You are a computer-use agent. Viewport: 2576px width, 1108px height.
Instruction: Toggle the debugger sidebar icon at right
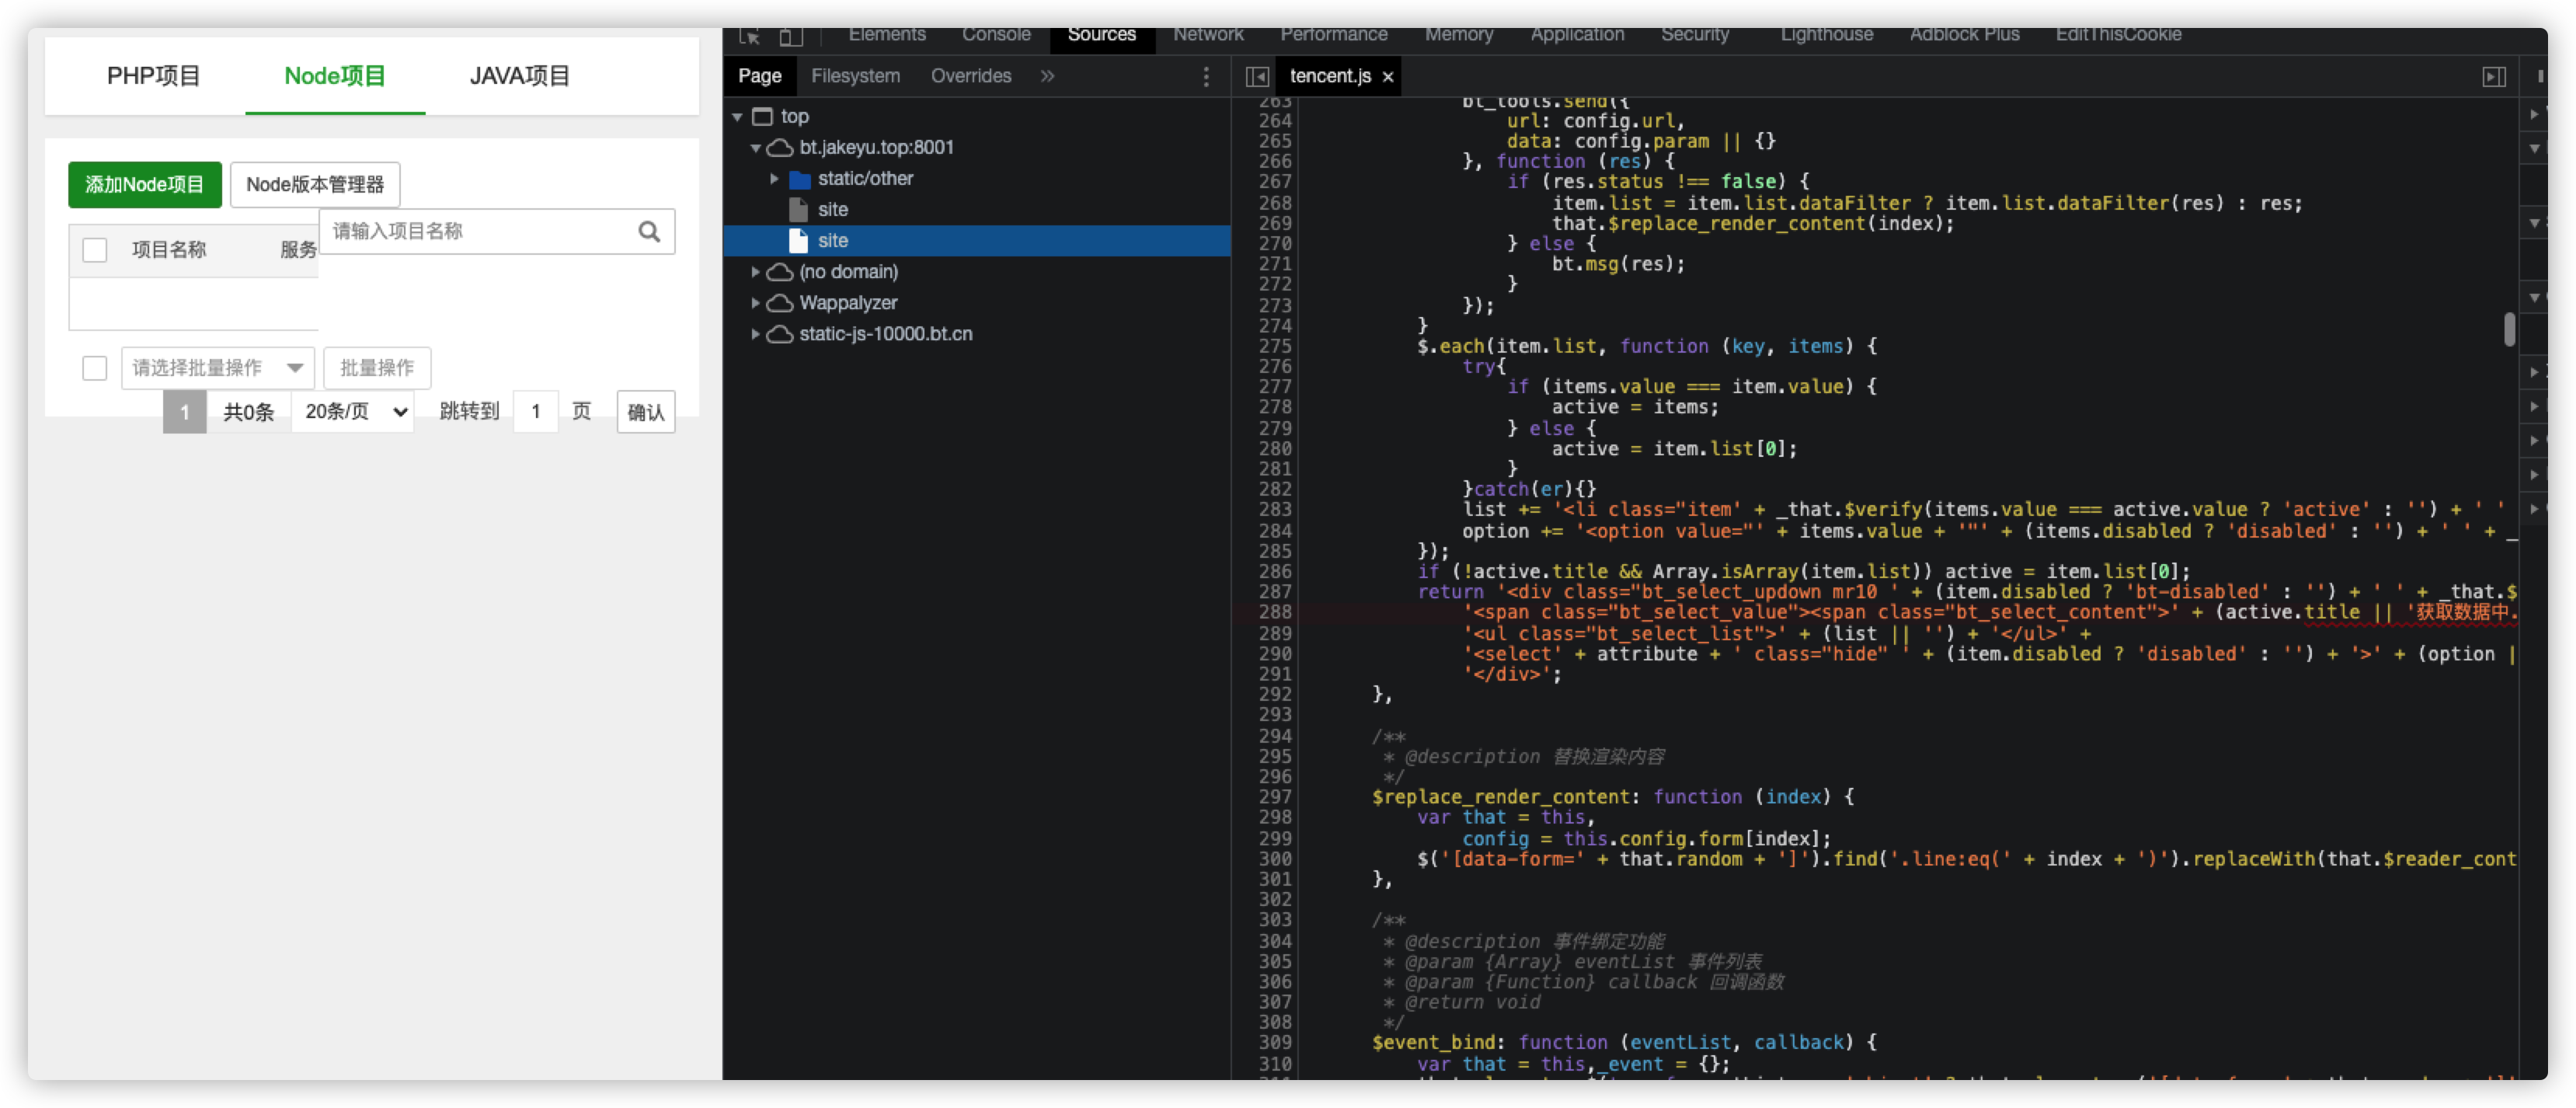[x=2494, y=77]
